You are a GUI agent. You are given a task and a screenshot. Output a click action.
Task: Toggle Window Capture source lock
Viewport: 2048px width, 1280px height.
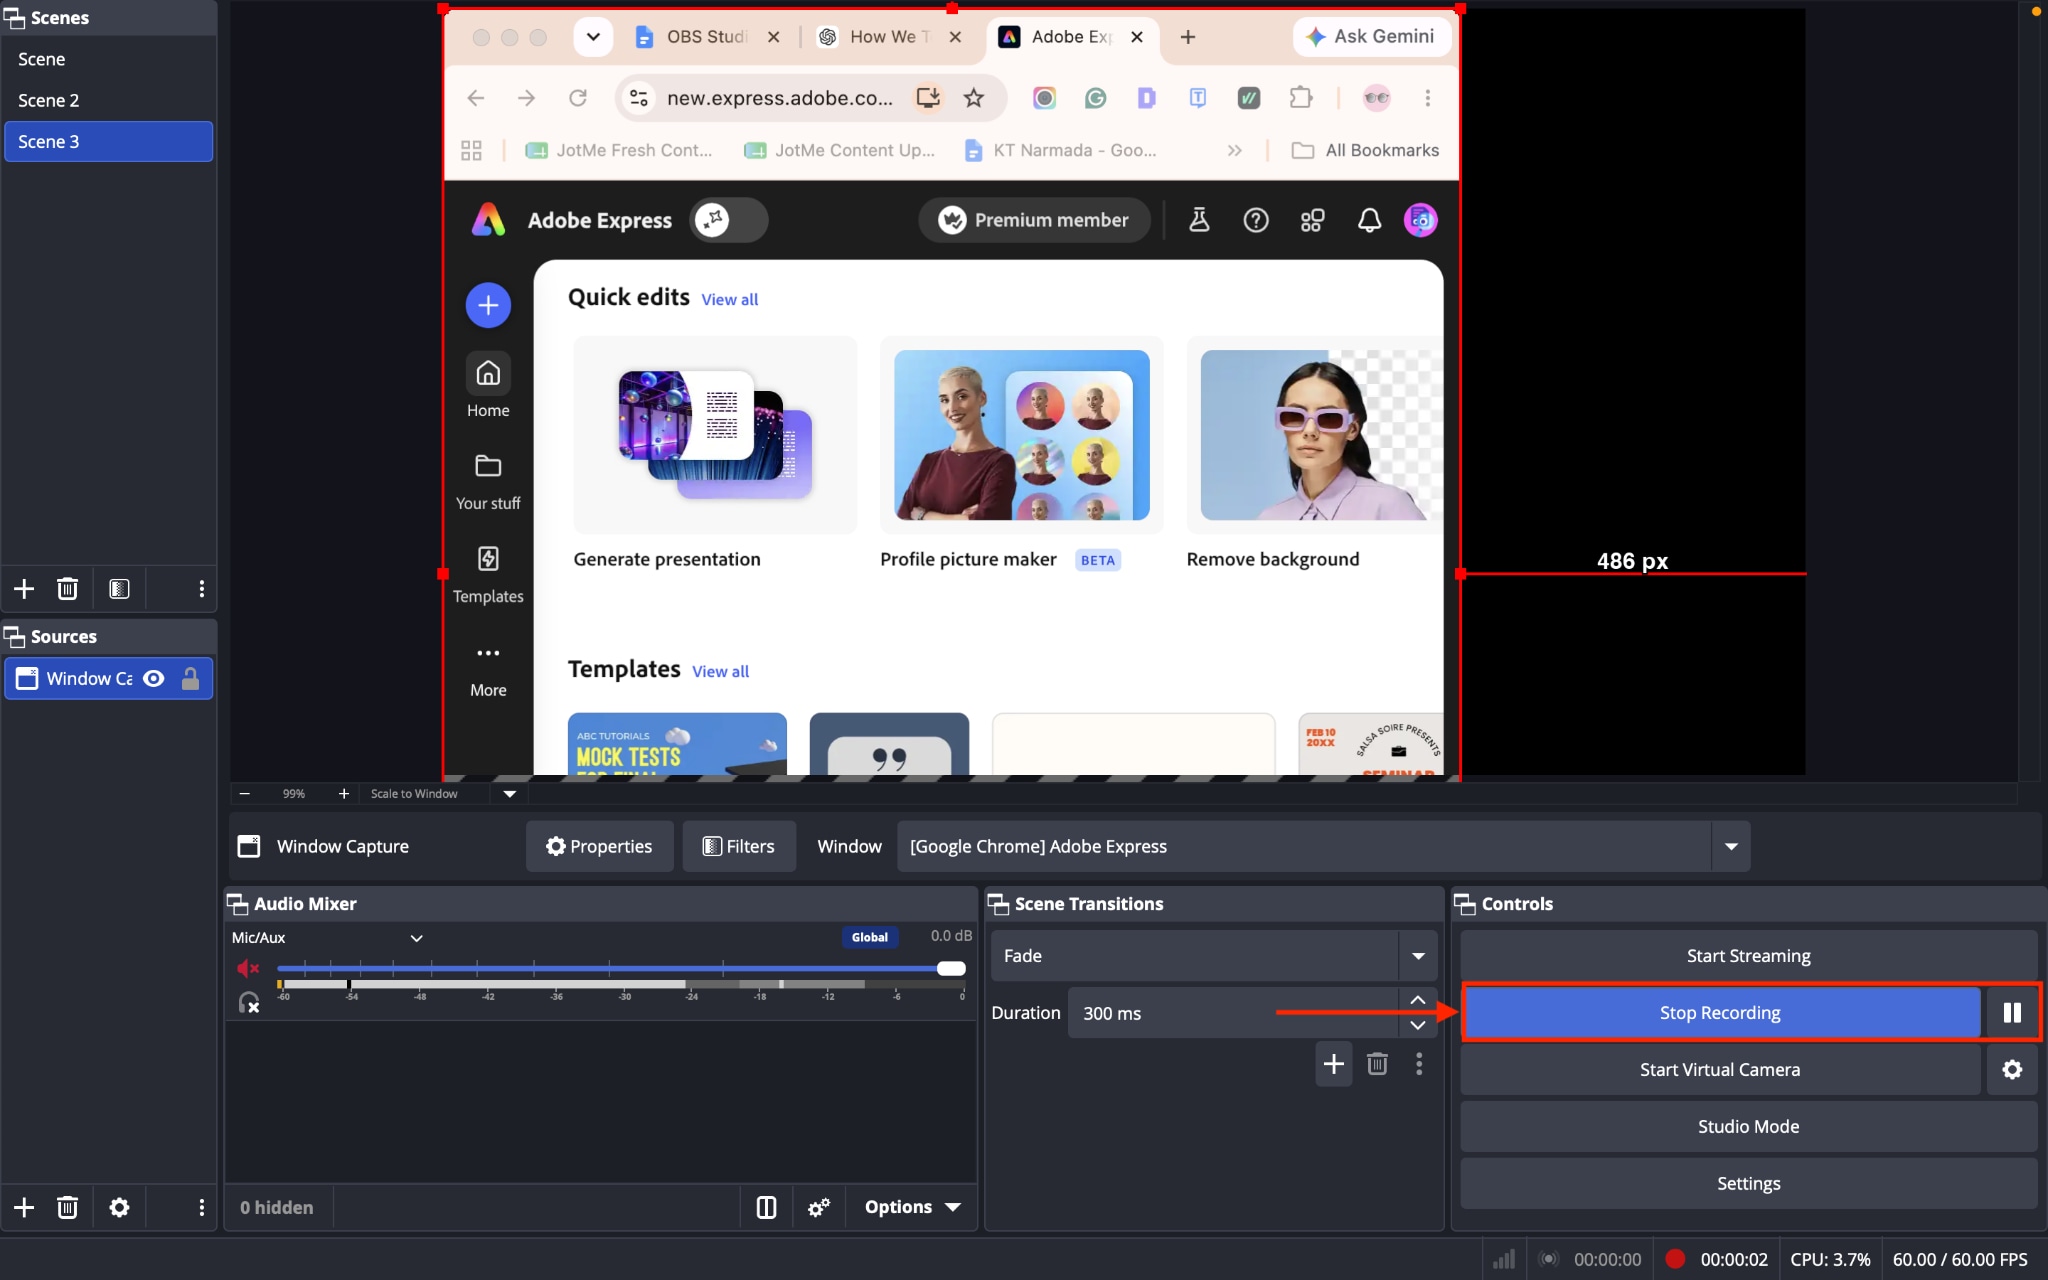[x=190, y=679]
